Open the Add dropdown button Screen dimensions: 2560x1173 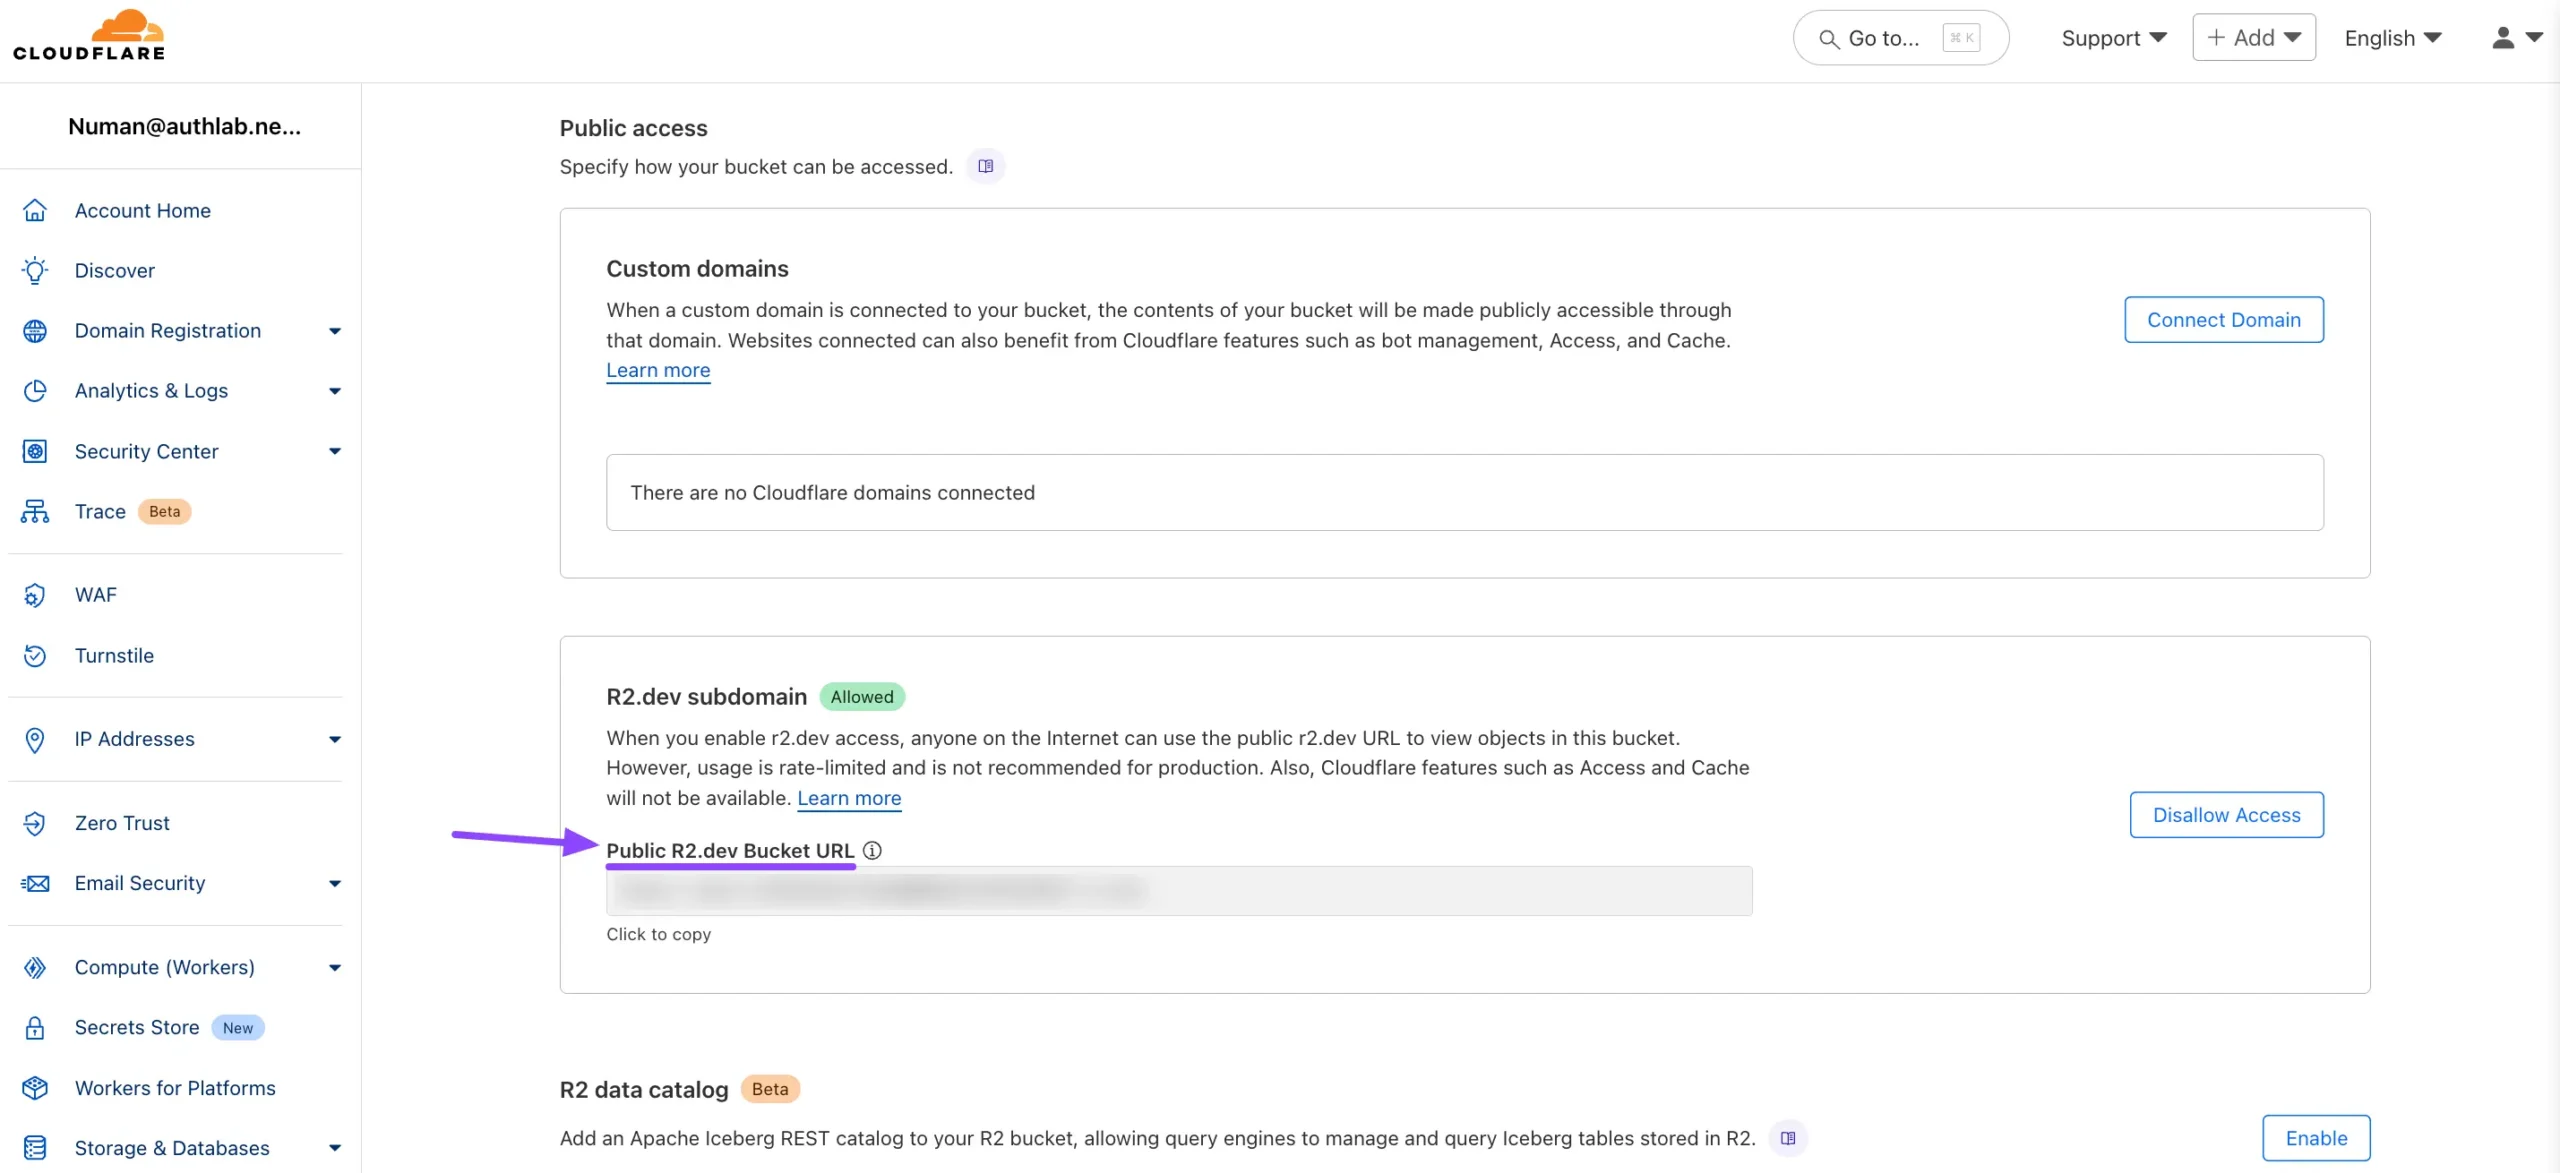[x=2254, y=37]
